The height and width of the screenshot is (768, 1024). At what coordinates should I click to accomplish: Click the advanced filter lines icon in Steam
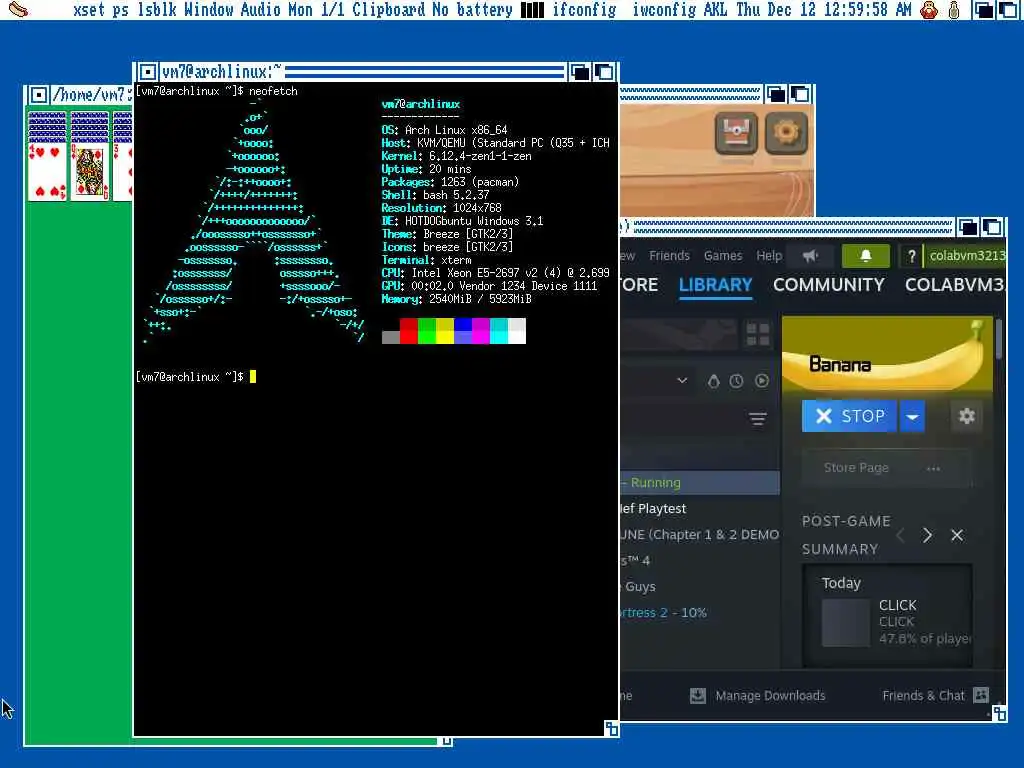758,419
